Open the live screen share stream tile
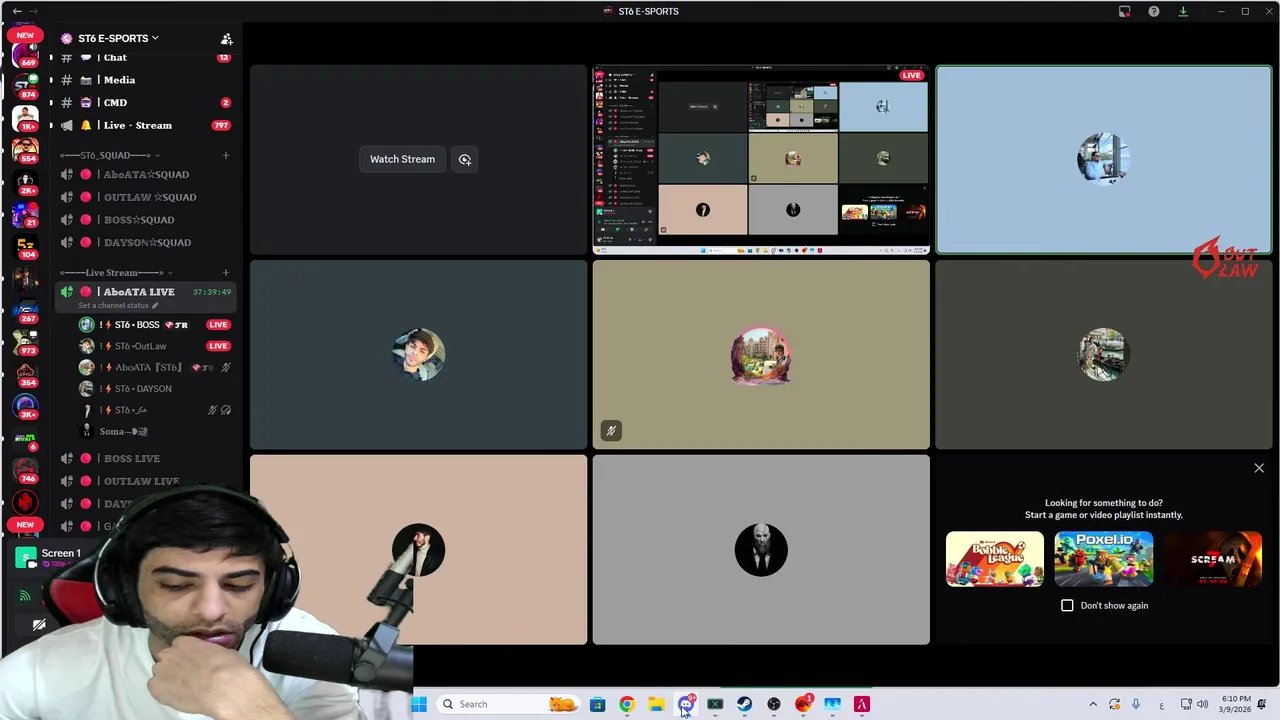The height and width of the screenshot is (720, 1280). pyautogui.click(x=761, y=160)
